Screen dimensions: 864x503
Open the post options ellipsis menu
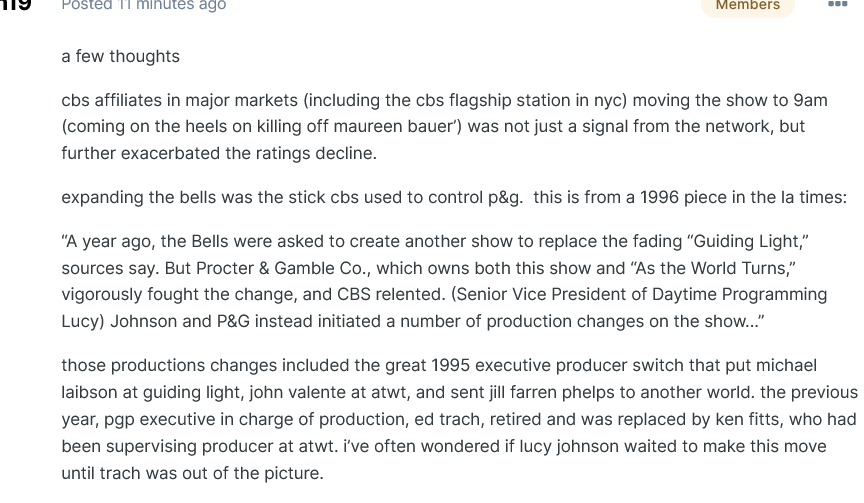[838, 4]
